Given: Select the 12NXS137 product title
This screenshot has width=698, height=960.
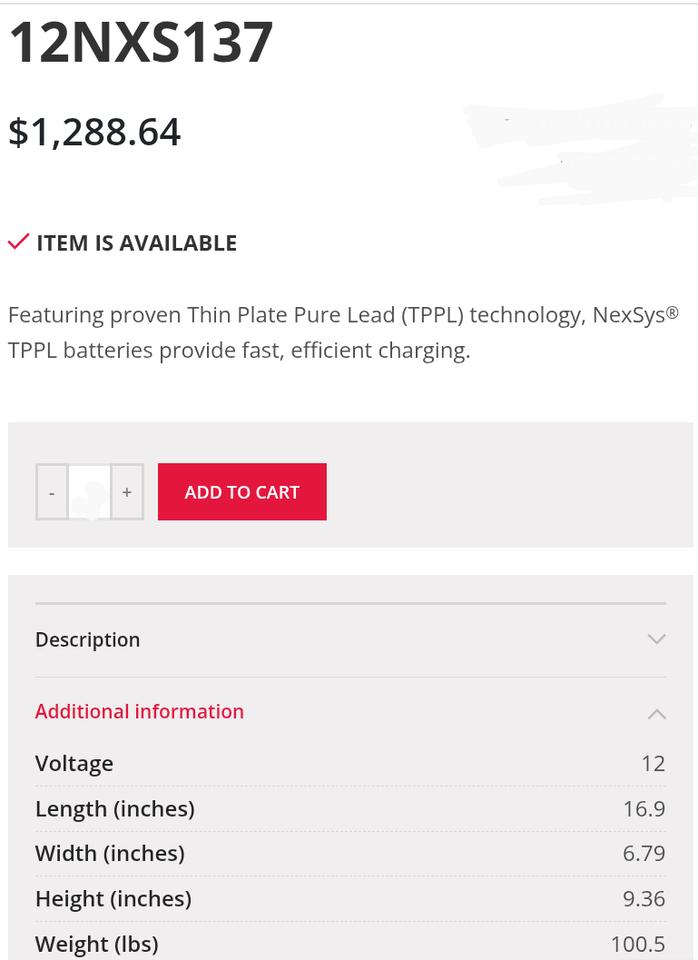Looking at the screenshot, I should coord(141,44).
